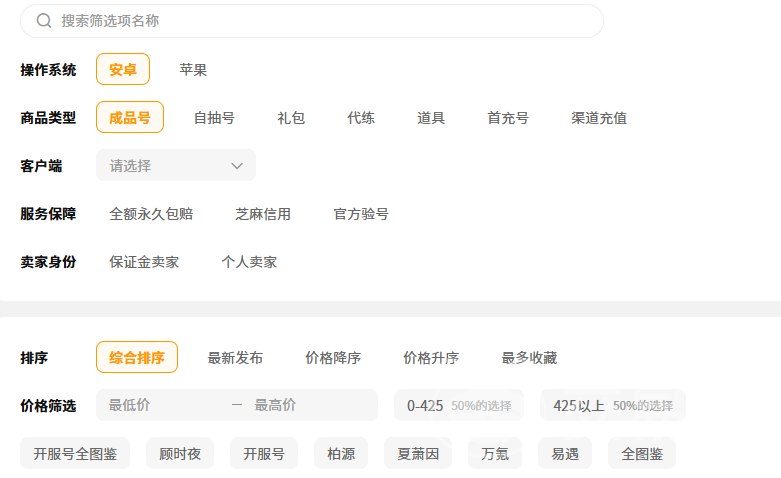Toggle 芝麻信用 service filter
This screenshot has width=781, height=478.
pyautogui.click(x=263, y=213)
